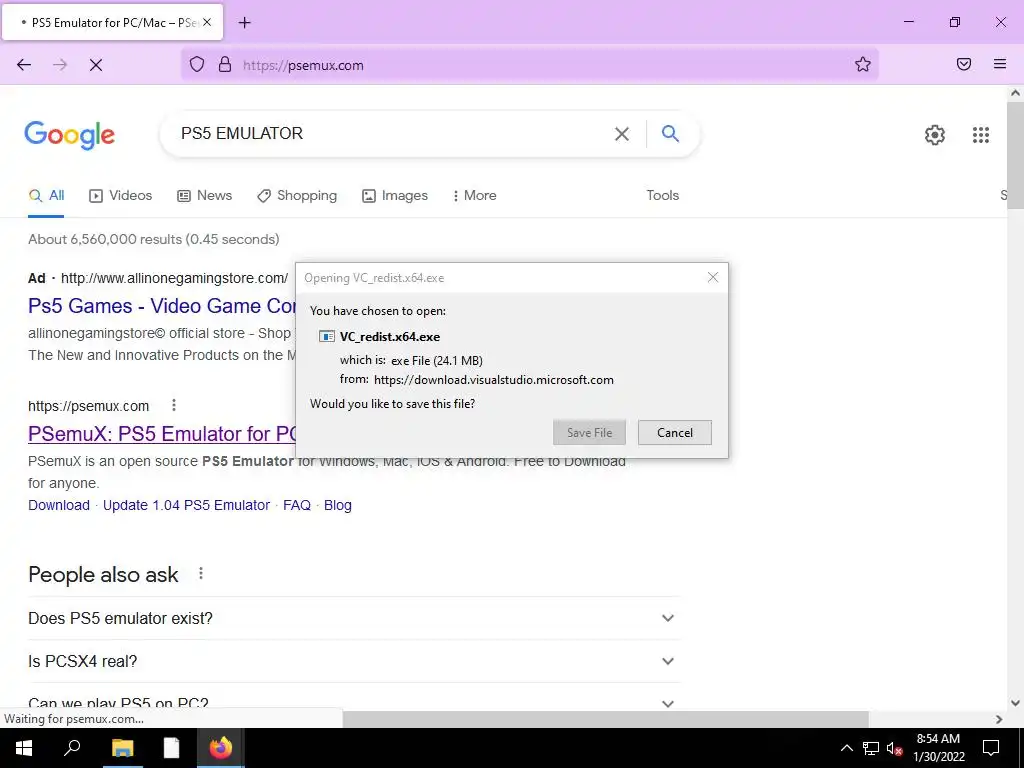Open the People also ask options dots
1024x768 pixels.
click(x=201, y=573)
